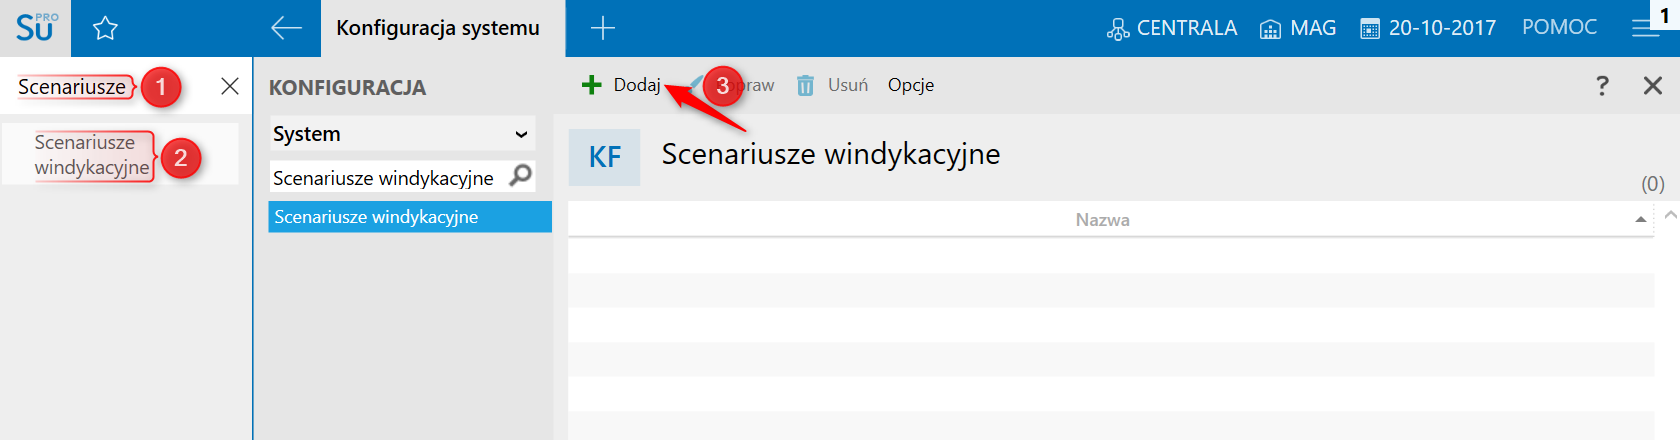This screenshot has width=1680, height=440.
Task: Go back with the left arrow icon
Action: [286, 28]
